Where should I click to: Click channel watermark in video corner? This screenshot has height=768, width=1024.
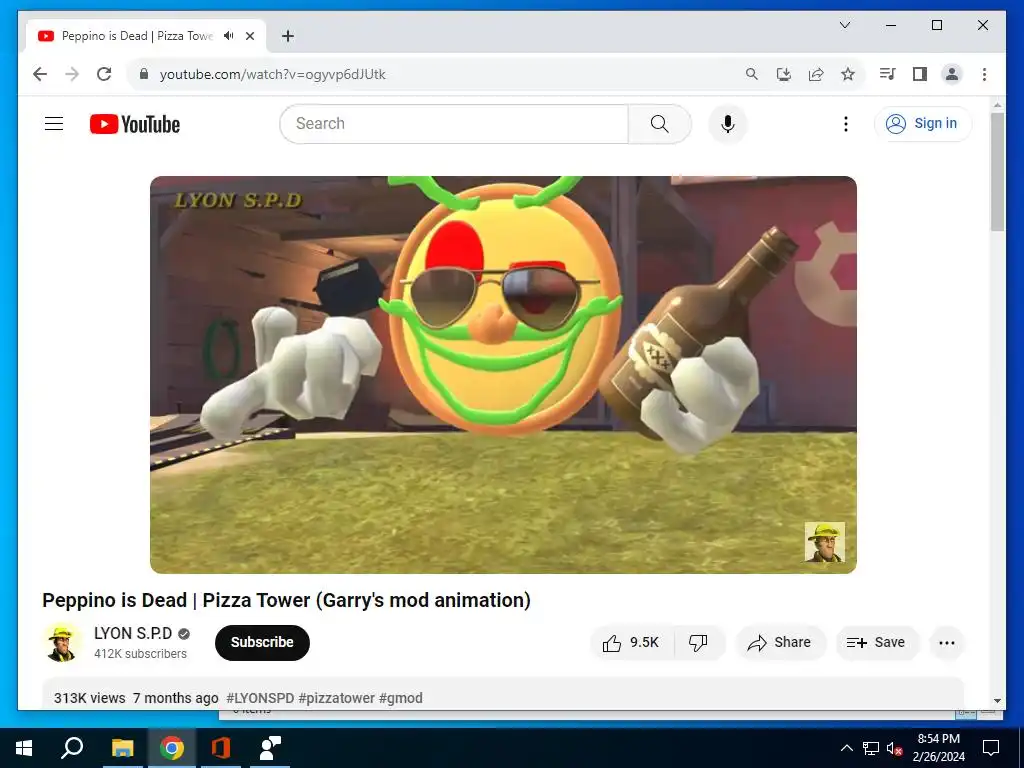pyautogui.click(x=824, y=541)
